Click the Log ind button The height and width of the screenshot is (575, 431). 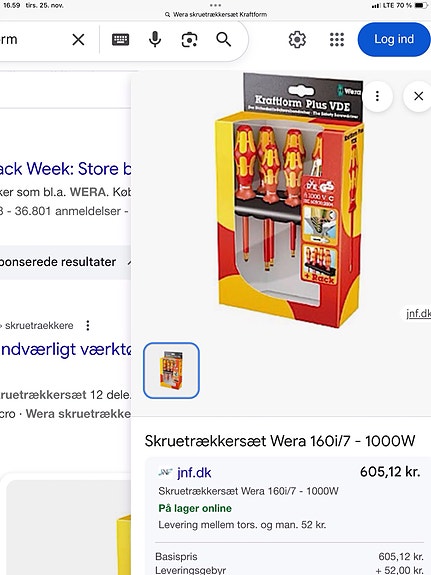coord(394,39)
